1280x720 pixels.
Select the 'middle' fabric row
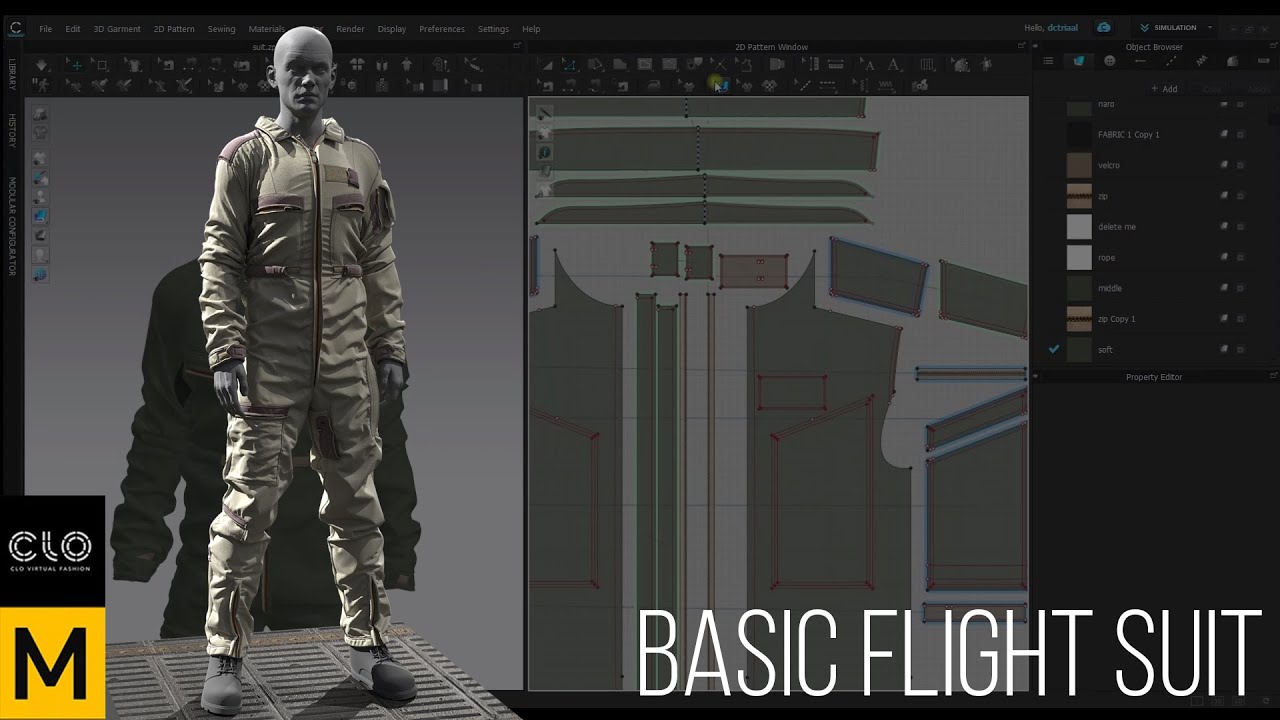pyautogui.click(x=1155, y=288)
